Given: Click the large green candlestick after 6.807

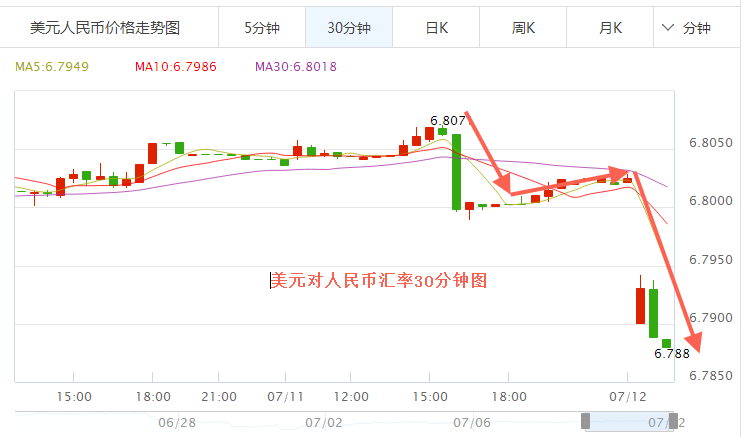Looking at the screenshot, I should pos(456,172).
